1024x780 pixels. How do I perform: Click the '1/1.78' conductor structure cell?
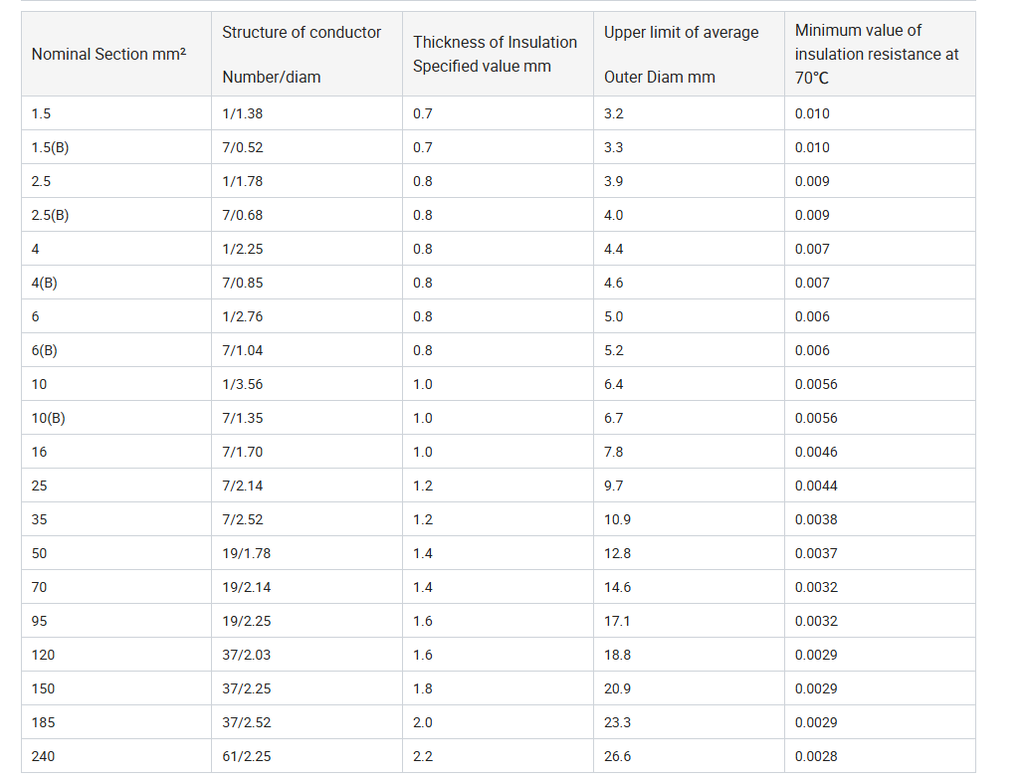point(243,181)
